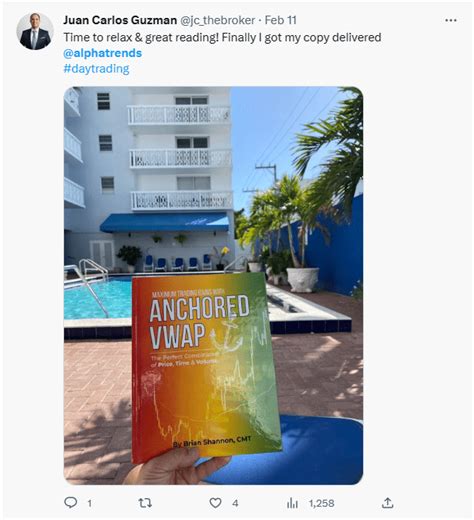Click the reply speech bubble icon

(70, 502)
